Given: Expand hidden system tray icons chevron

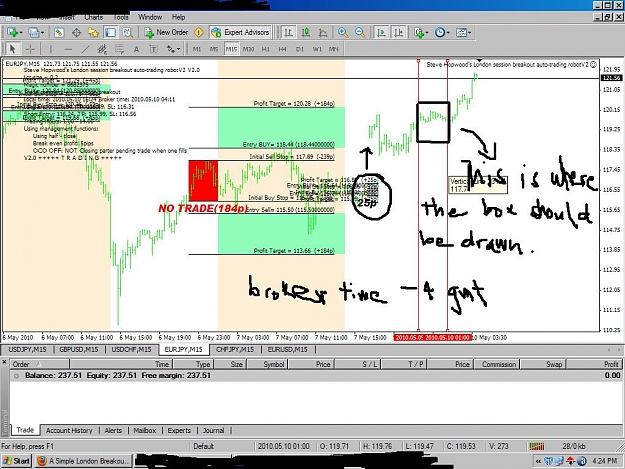Looking at the screenshot, I should [x=538, y=461].
